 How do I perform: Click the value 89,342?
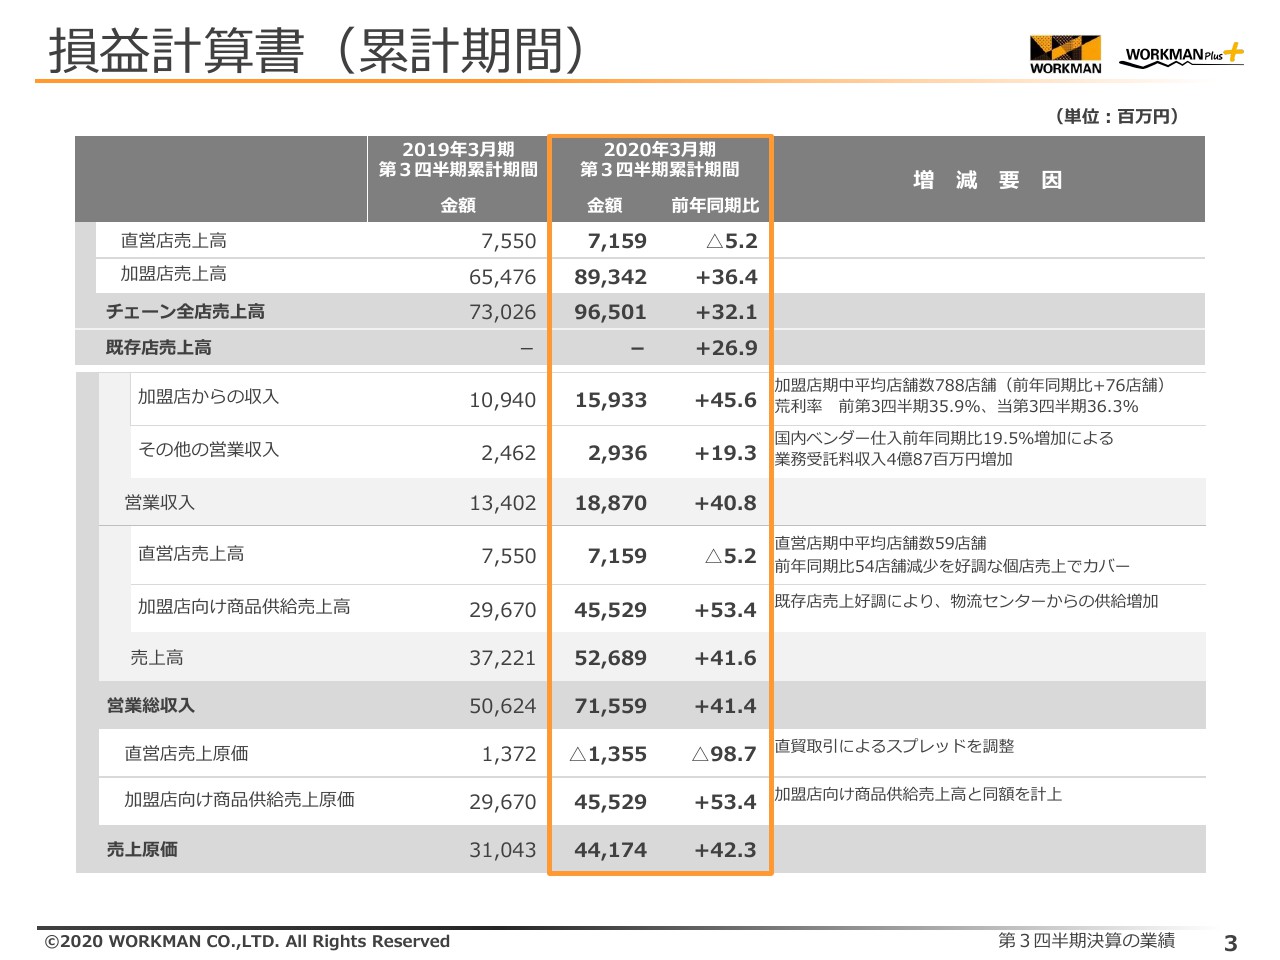[x=610, y=277]
